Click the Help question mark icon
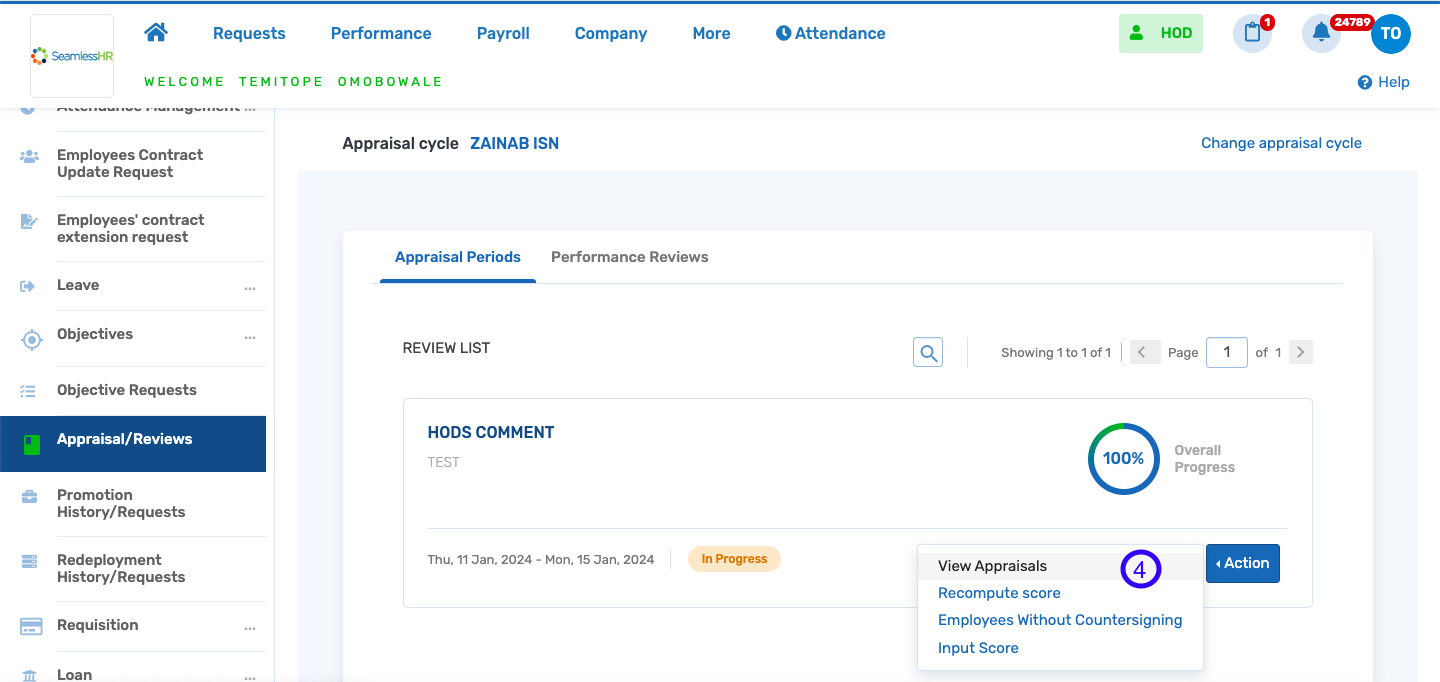Screen dimensions: 1440x682 (1365, 82)
